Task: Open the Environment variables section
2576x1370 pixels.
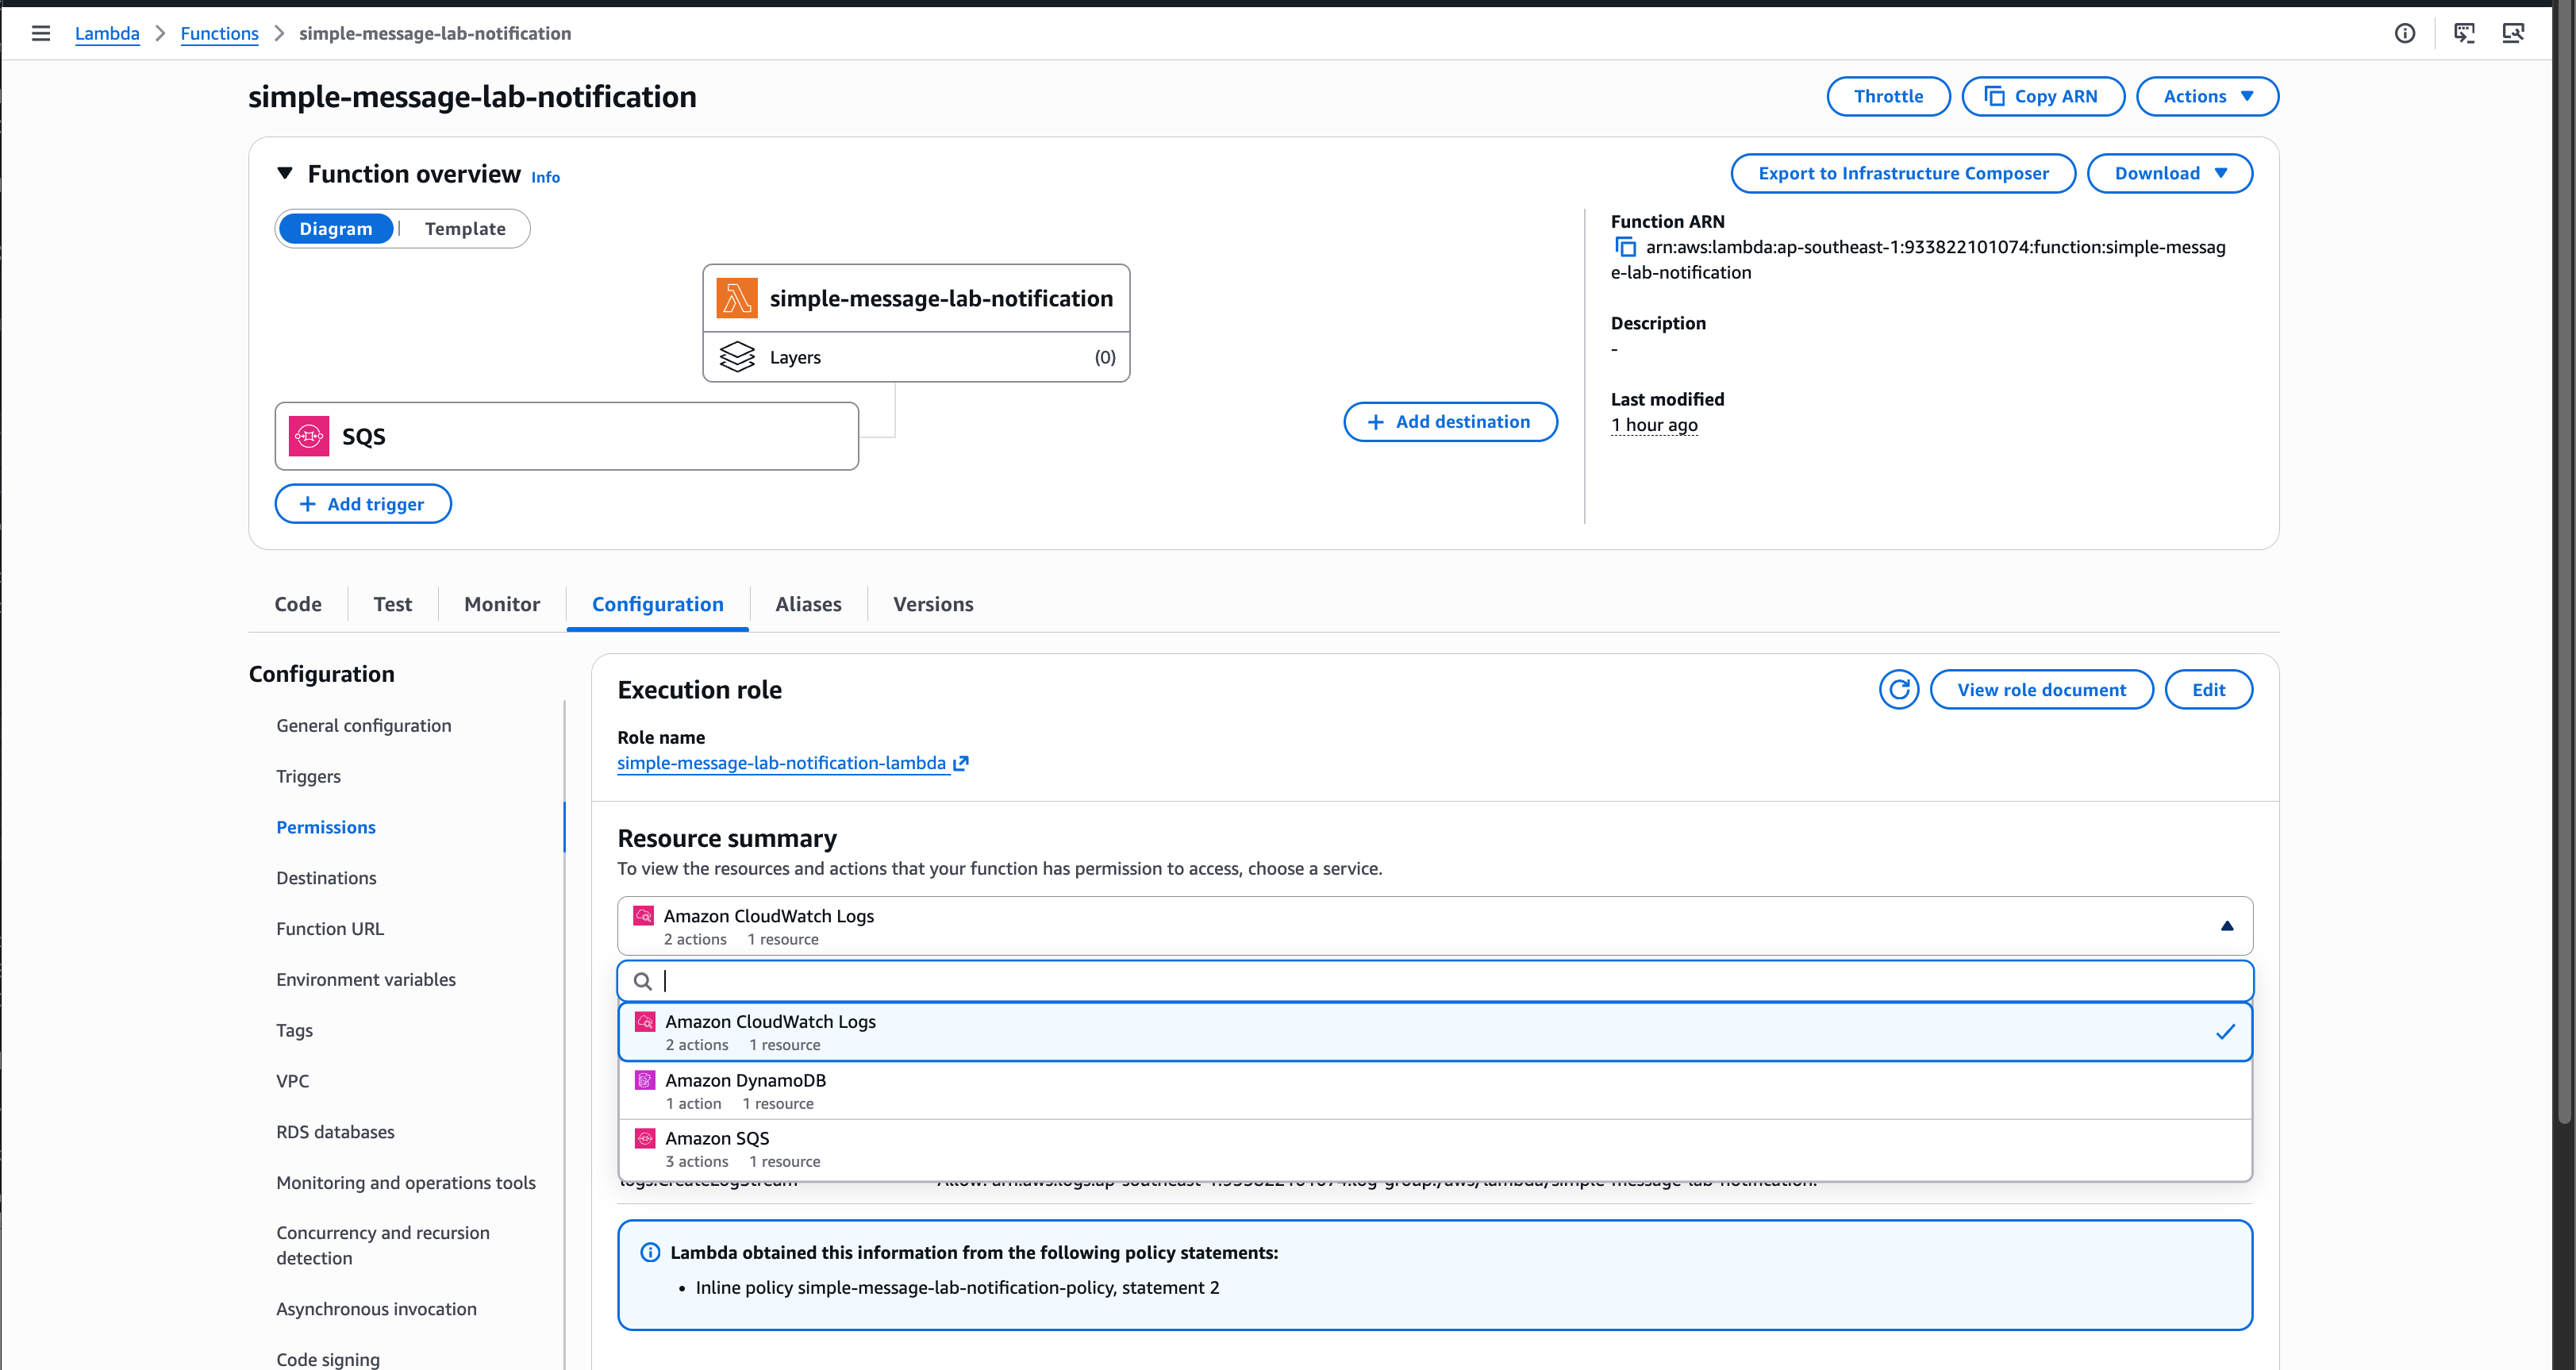Action: click(366, 980)
